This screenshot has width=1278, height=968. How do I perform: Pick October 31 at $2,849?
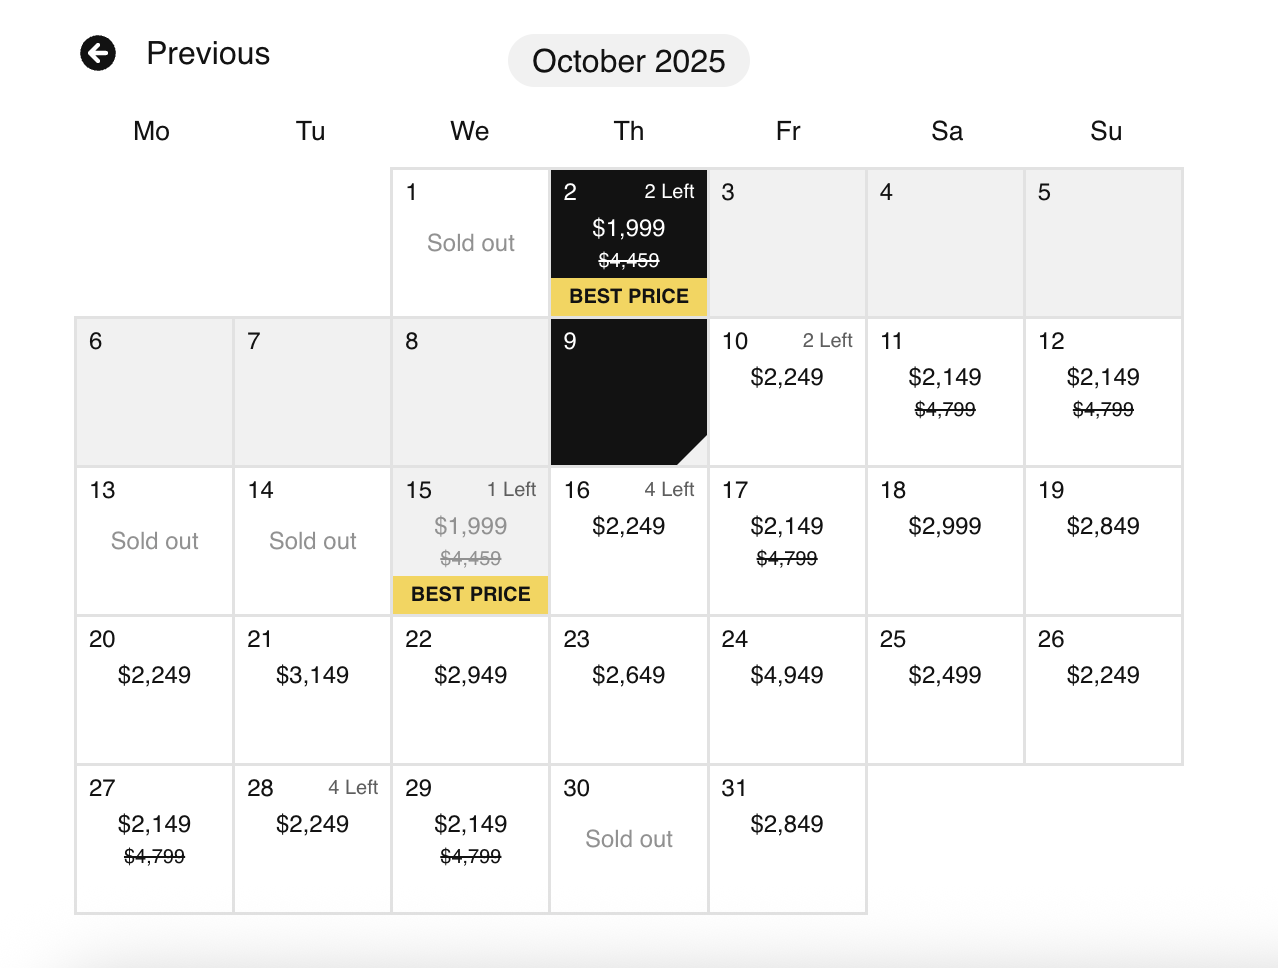click(787, 839)
